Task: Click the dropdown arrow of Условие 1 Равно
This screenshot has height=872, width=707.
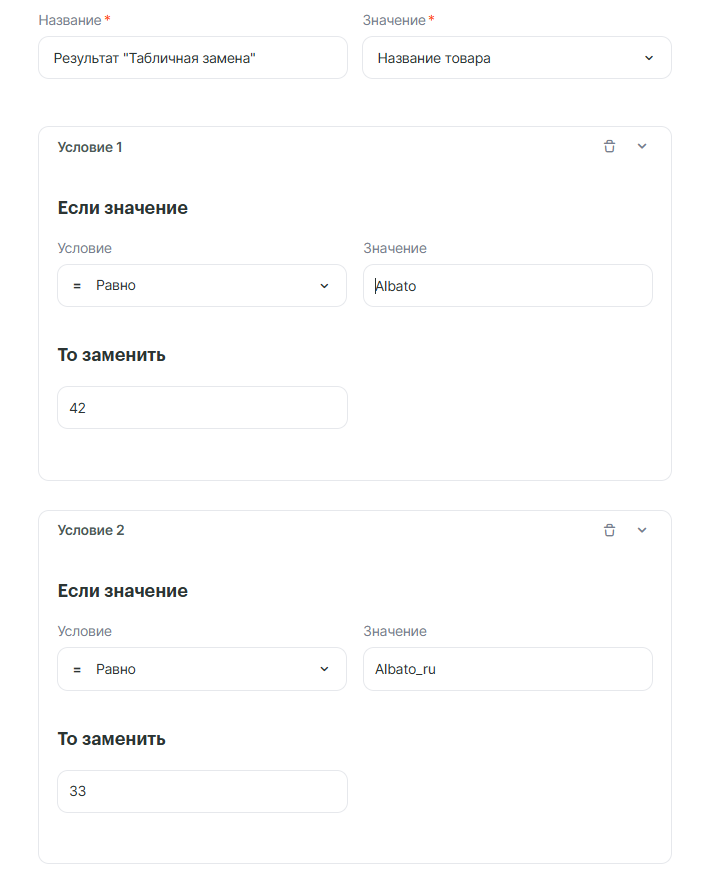Action: (x=324, y=286)
